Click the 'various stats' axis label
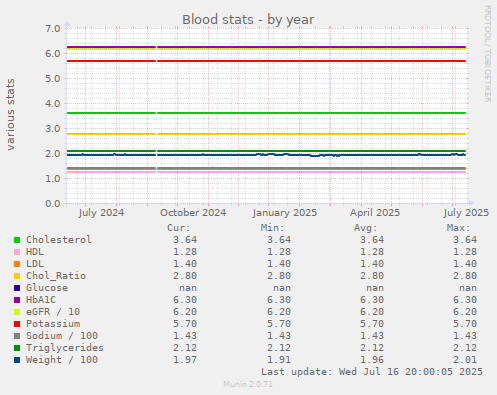Image resolution: width=497 pixels, height=395 pixels. [x=11, y=114]
